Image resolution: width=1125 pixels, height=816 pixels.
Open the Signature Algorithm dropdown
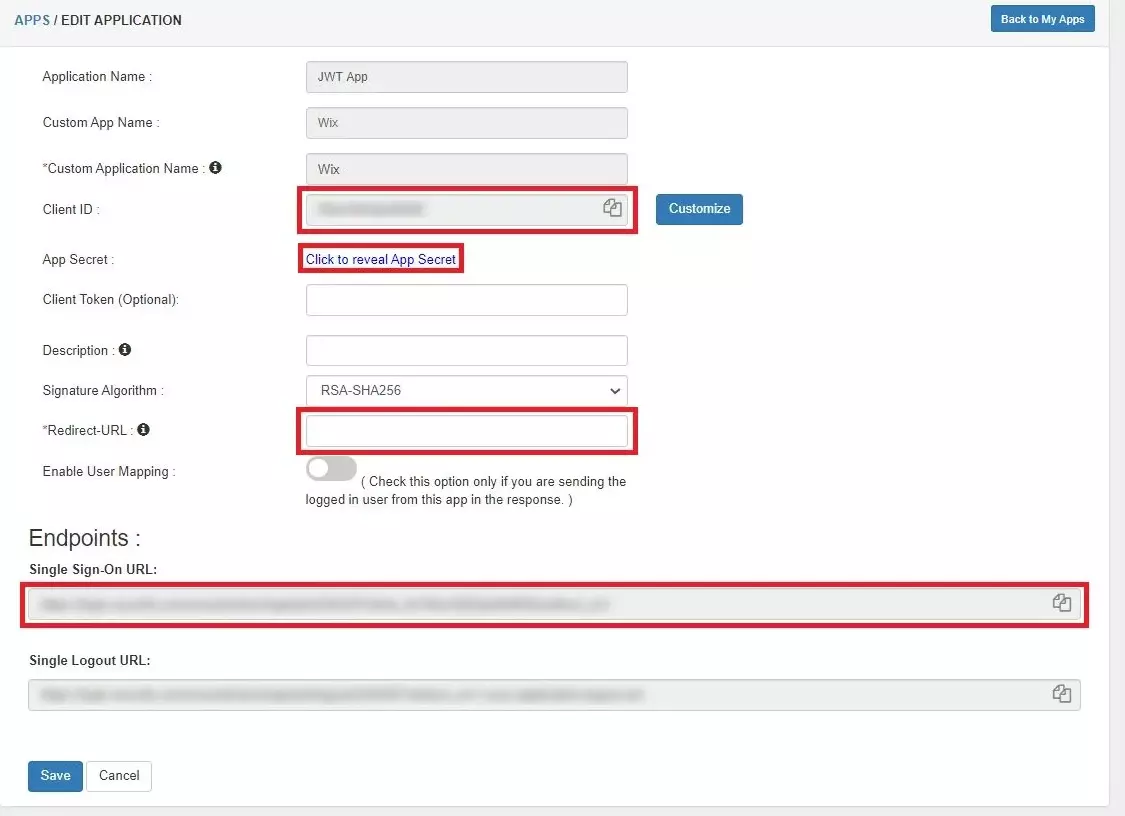click(x=466, y=390)
